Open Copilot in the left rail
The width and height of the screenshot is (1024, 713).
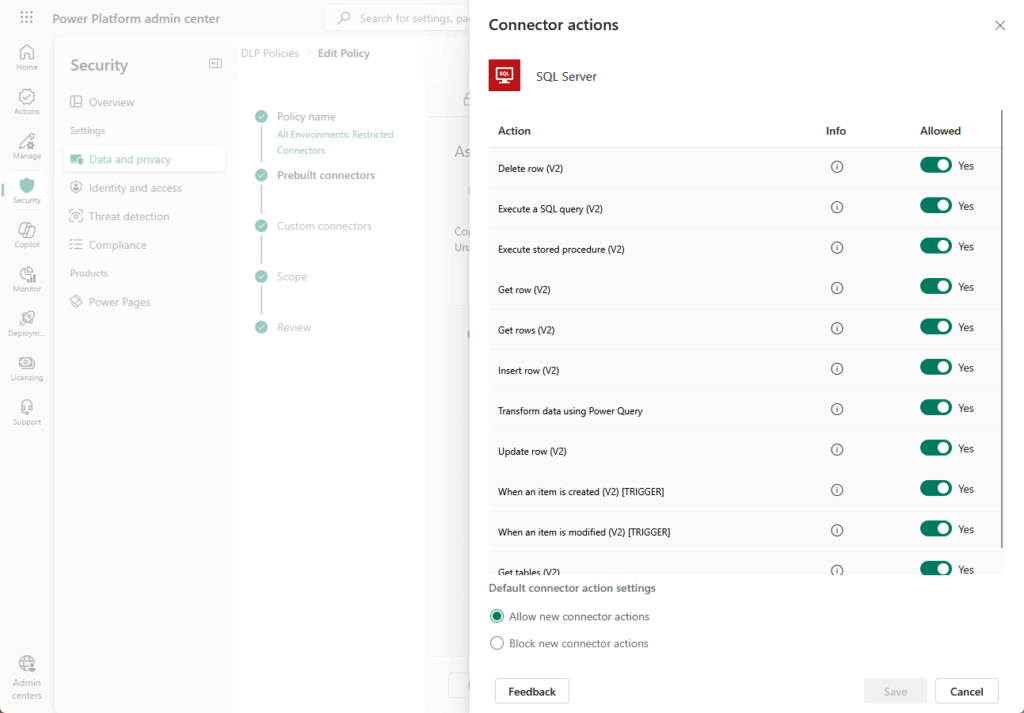pyautogui.click(x=27, y=235)
